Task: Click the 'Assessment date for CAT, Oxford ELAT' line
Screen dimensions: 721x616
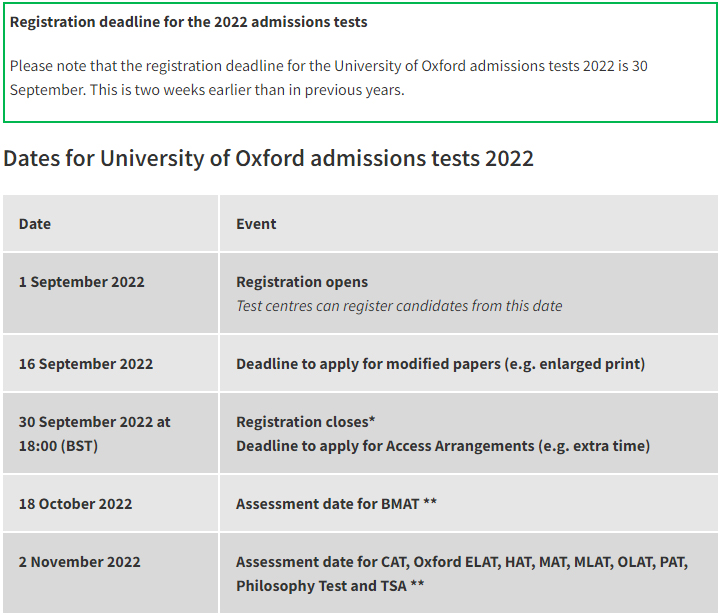Action: click(x=461, y=562)
